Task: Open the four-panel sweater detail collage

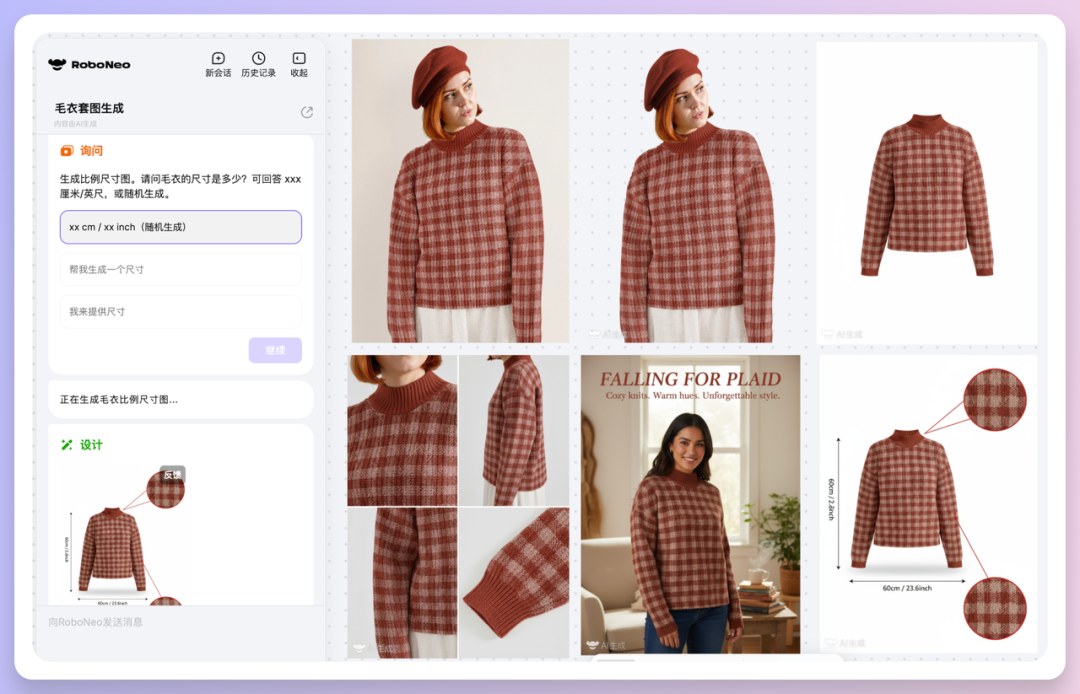Action: pyautogui.click(x=458, y=505)
